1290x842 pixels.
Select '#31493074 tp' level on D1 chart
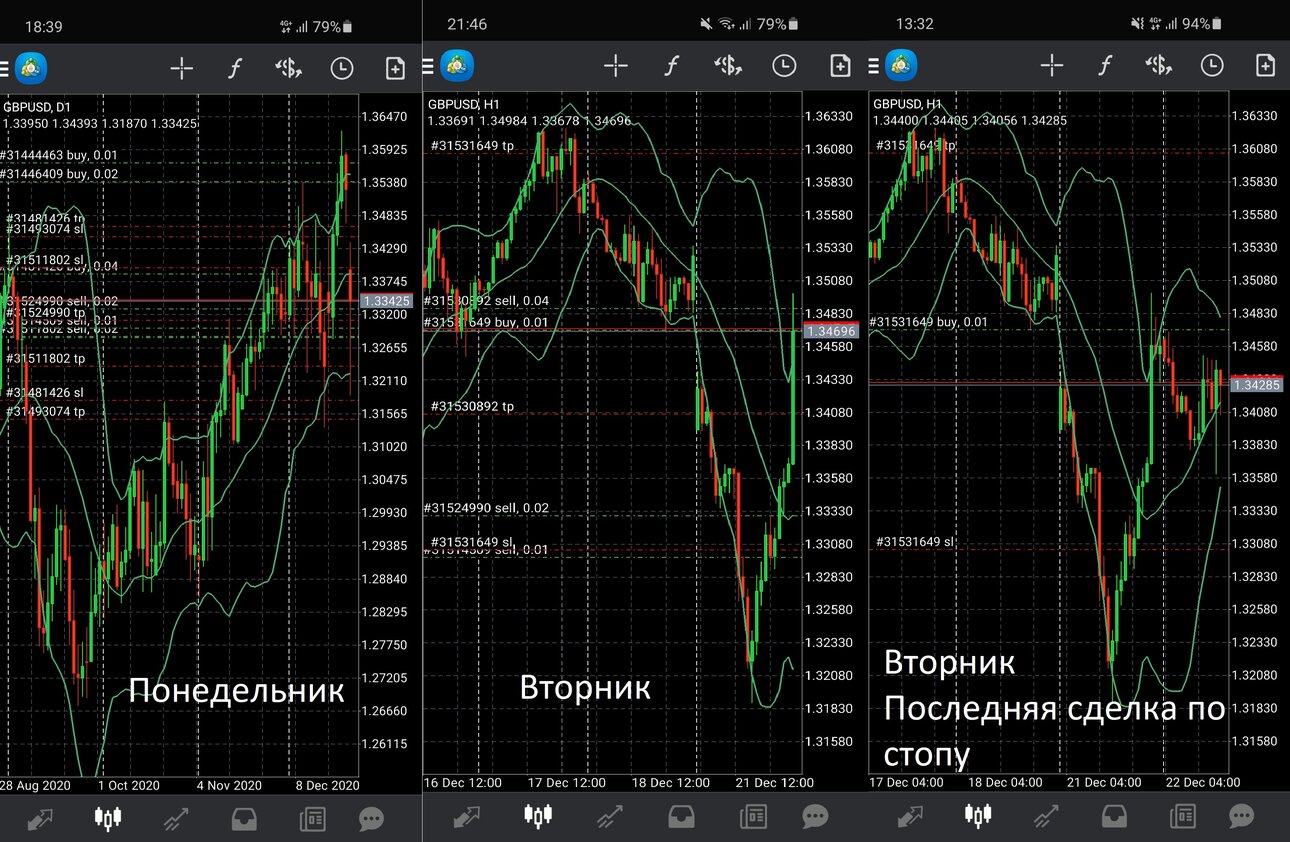click(x=46, y=411)
